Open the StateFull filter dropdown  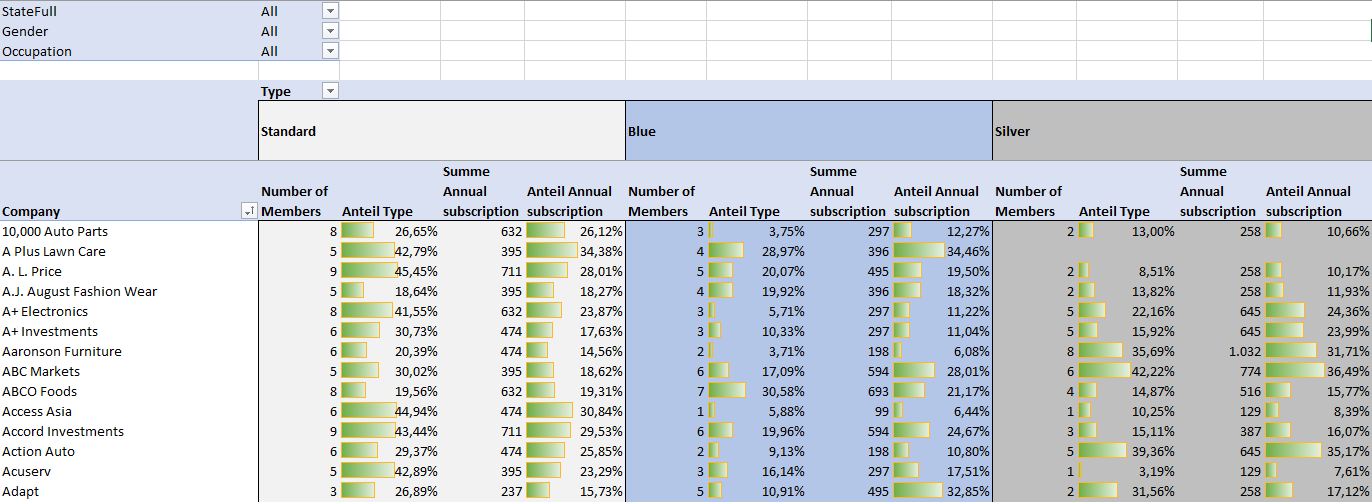click(x=331, y=11)
